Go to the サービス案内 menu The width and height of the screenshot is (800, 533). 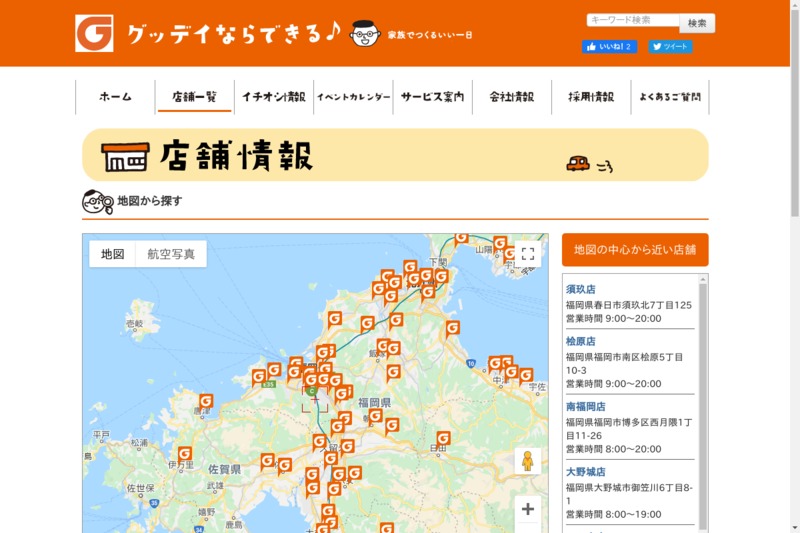(x=433, y=97)
